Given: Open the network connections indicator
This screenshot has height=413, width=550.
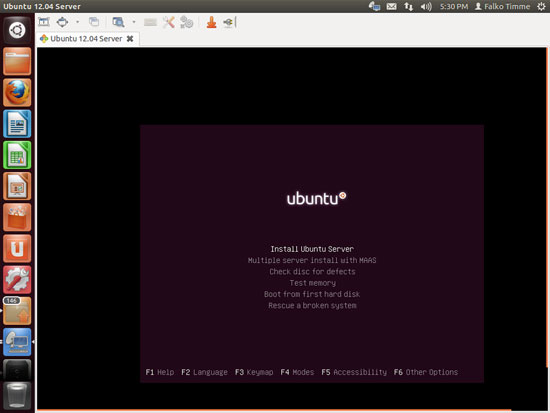Looking at the screenshot, I should point(408,6).
